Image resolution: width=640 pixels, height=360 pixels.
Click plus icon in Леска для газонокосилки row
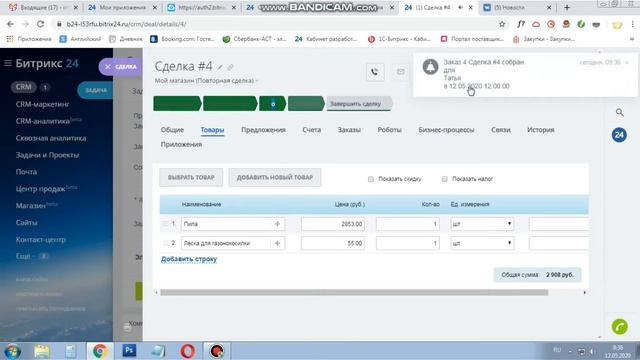277,243
